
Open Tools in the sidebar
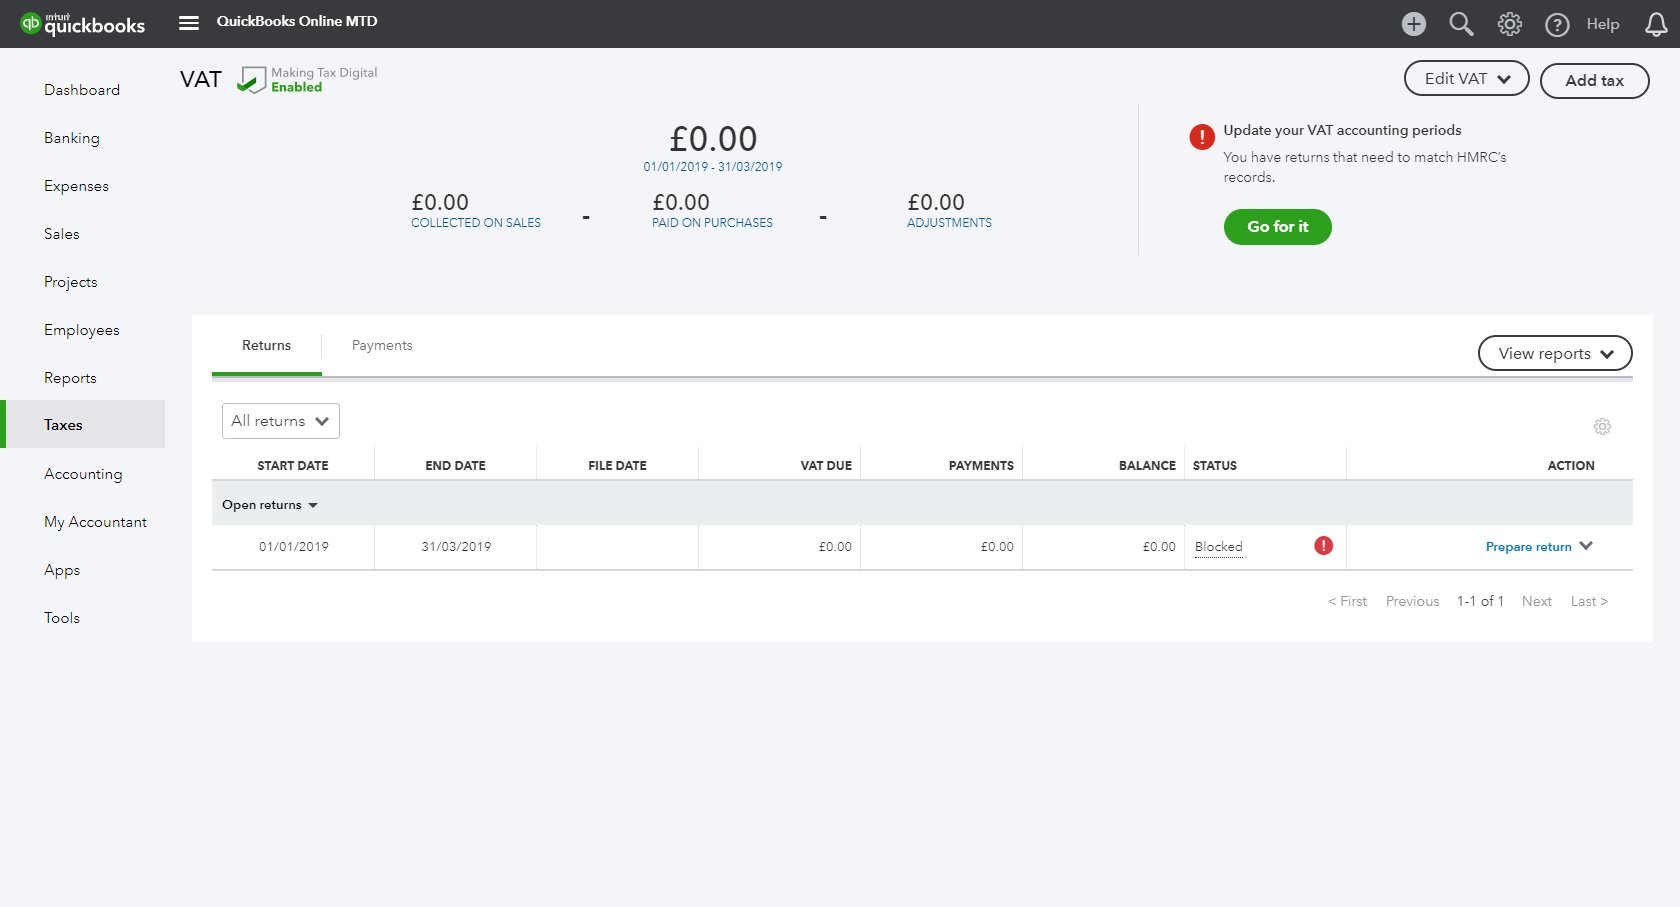[x=62, y=618]
